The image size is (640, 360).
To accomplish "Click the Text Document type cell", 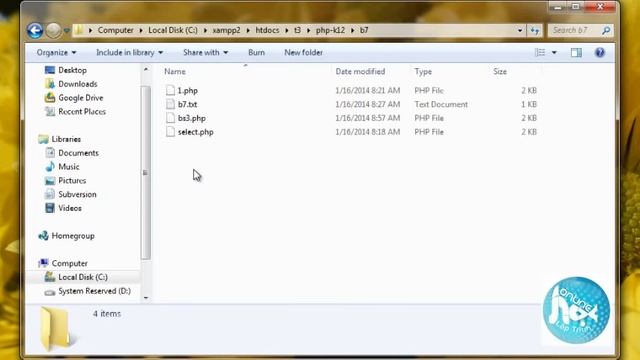I will (441, 104).
